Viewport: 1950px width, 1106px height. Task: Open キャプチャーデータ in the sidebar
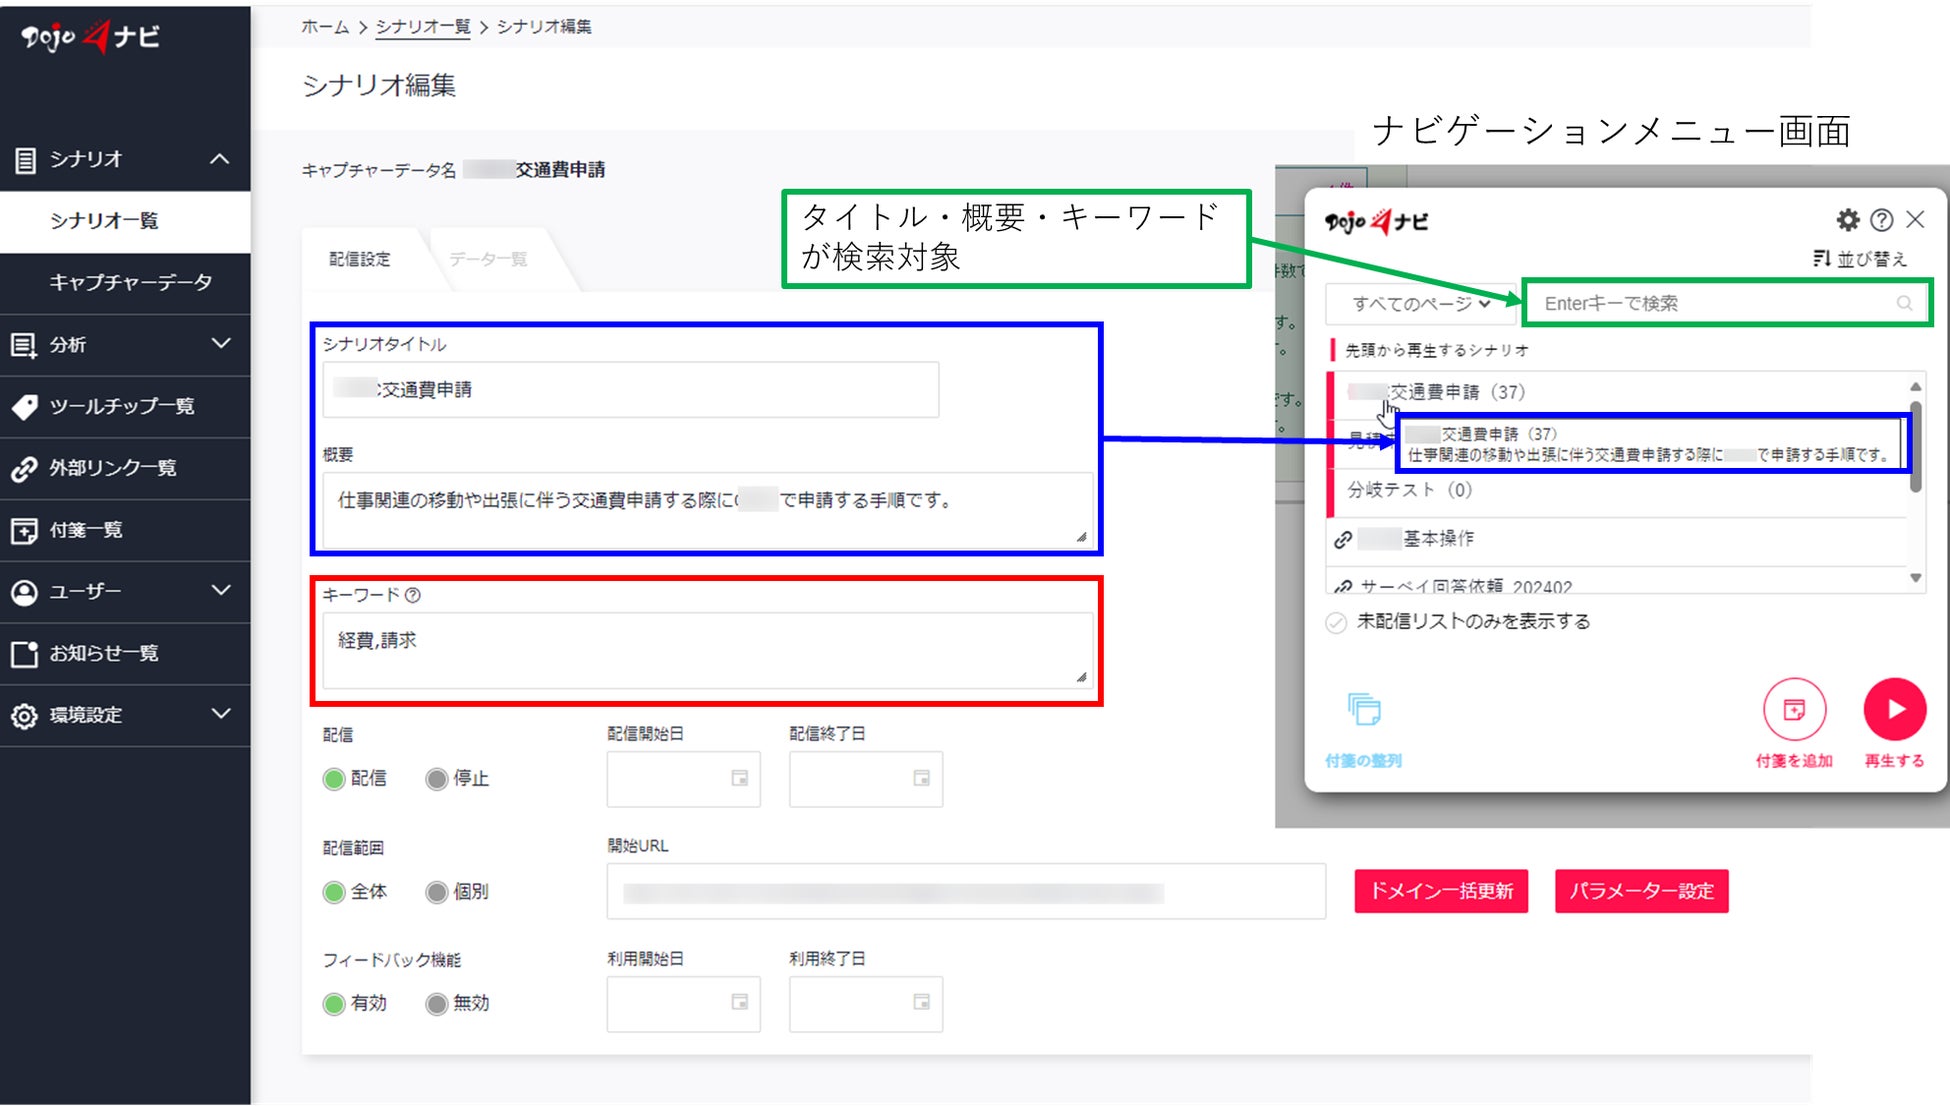point(130,283)
